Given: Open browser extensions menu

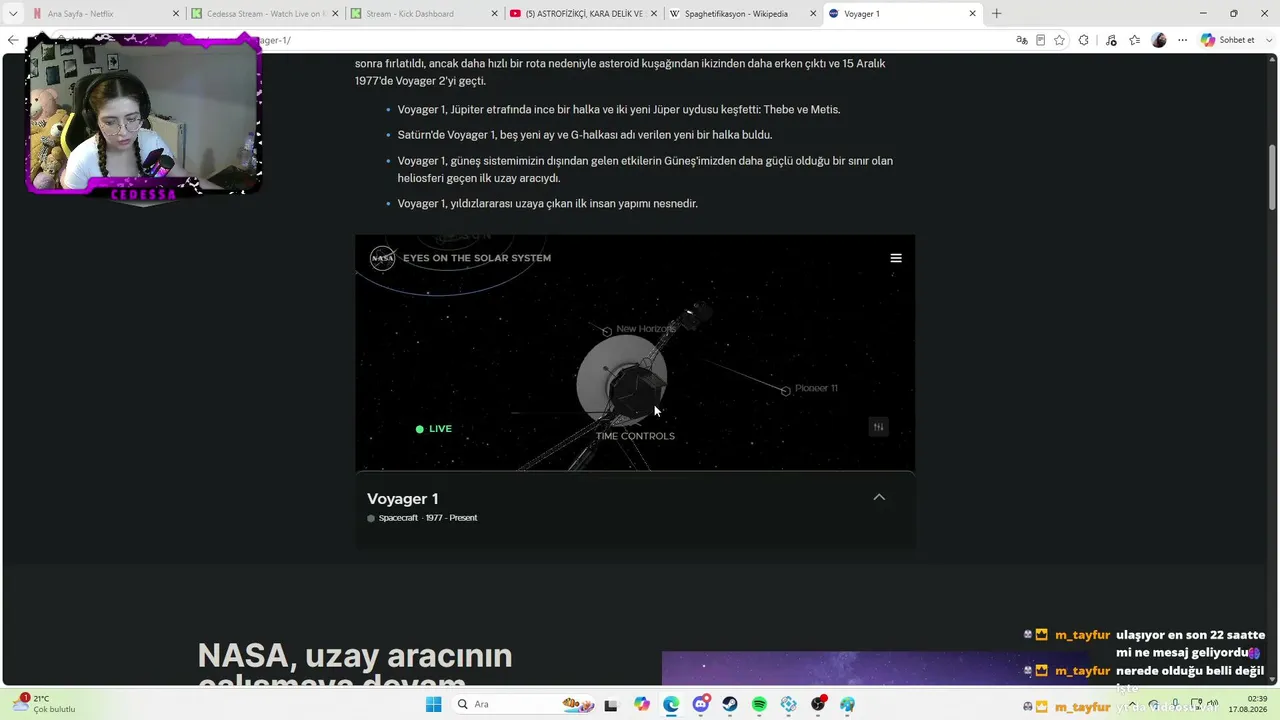Looking at the screenshot, I should pyautogui.click(x=1083, y=40).
